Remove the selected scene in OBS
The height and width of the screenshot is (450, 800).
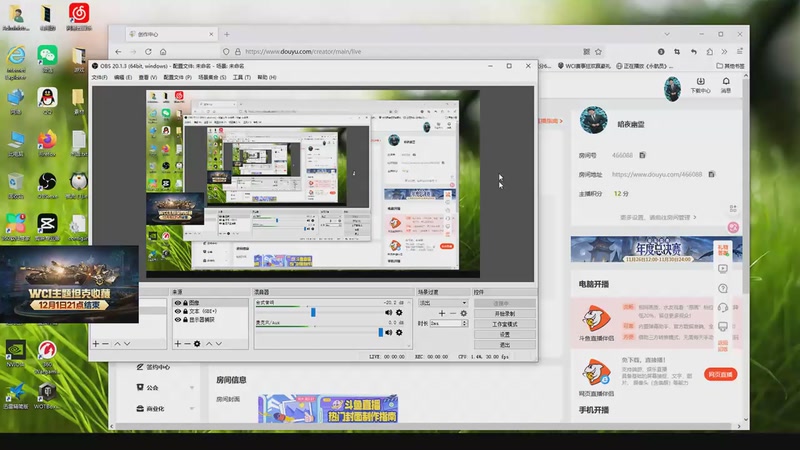[x=105, y=344]
